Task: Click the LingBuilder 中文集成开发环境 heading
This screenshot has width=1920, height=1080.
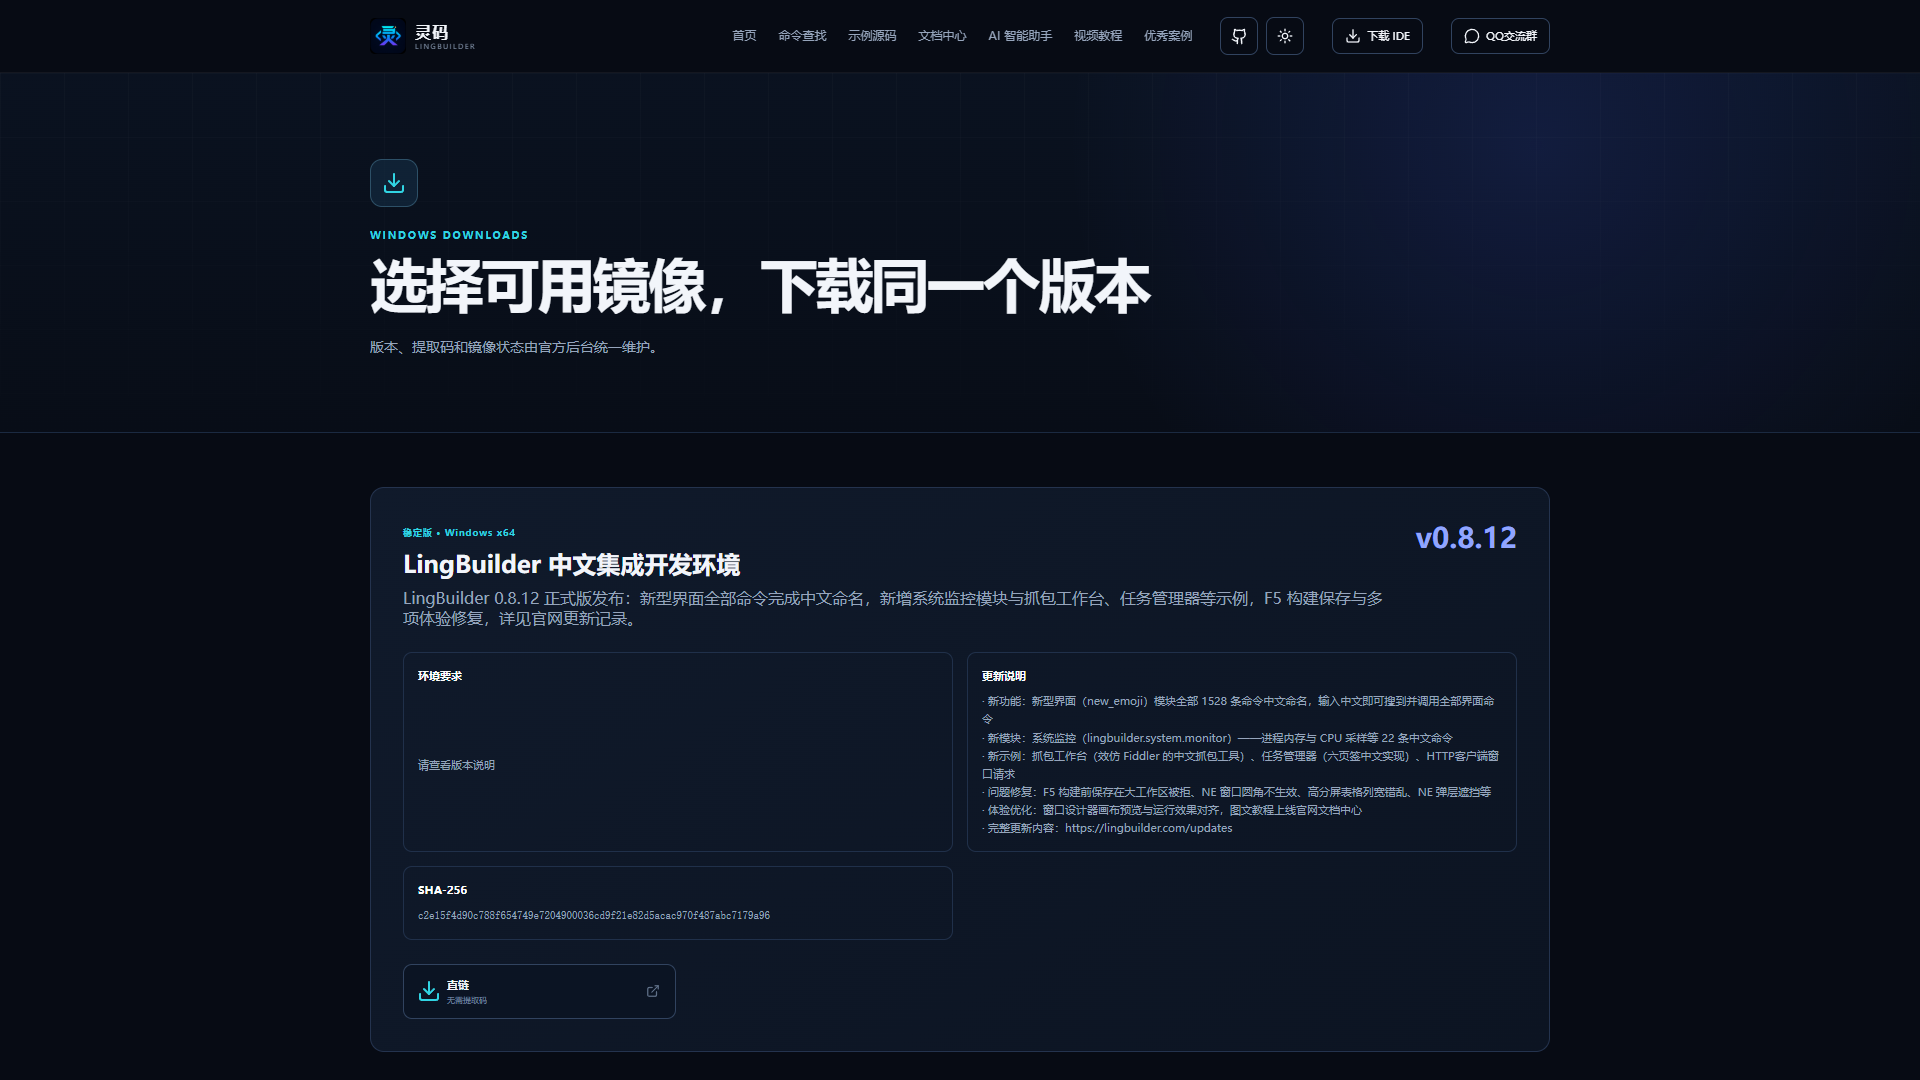Action: pyautogui.click(x=572, y=565)
